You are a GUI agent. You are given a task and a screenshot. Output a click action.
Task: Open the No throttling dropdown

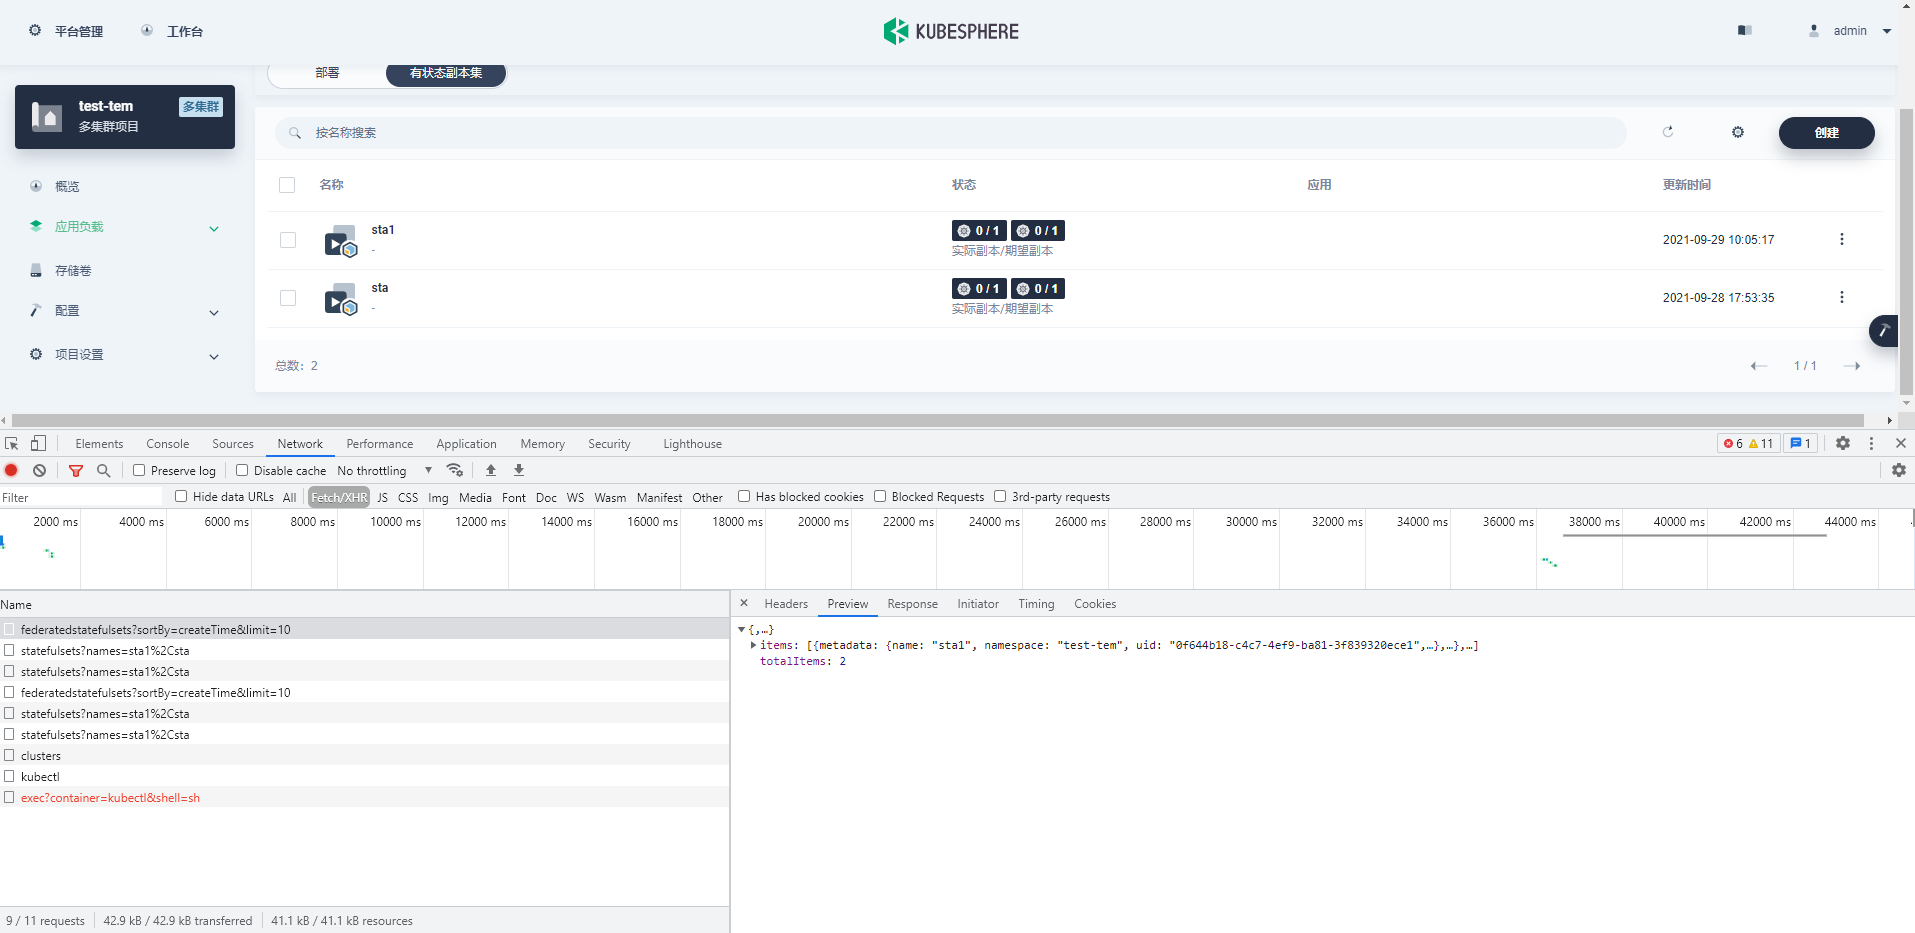(x=385, y=470)
